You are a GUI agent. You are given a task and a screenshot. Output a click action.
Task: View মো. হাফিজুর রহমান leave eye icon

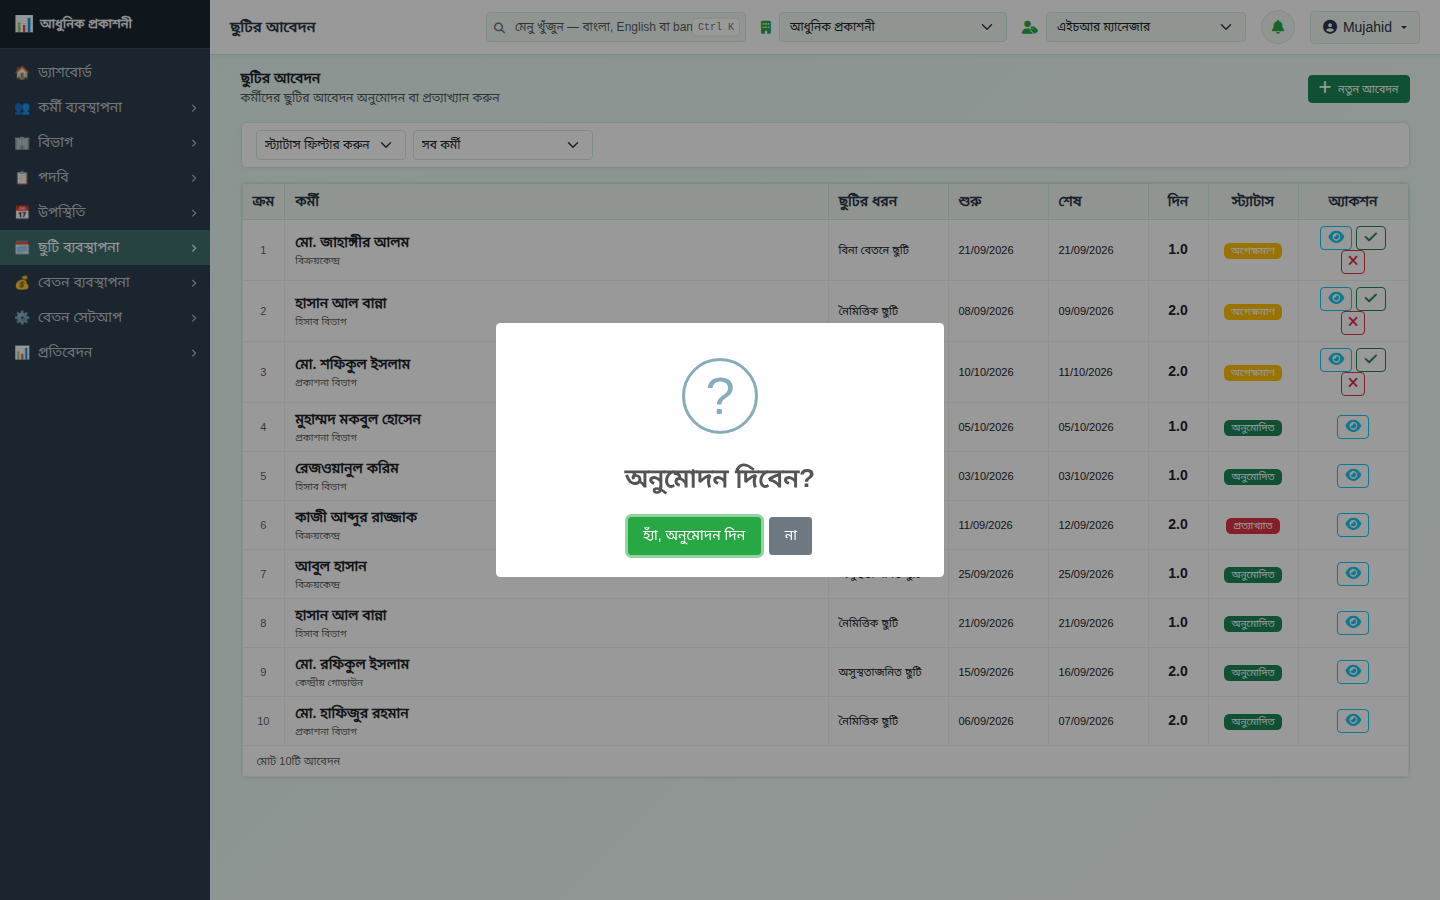point(1353,721)
